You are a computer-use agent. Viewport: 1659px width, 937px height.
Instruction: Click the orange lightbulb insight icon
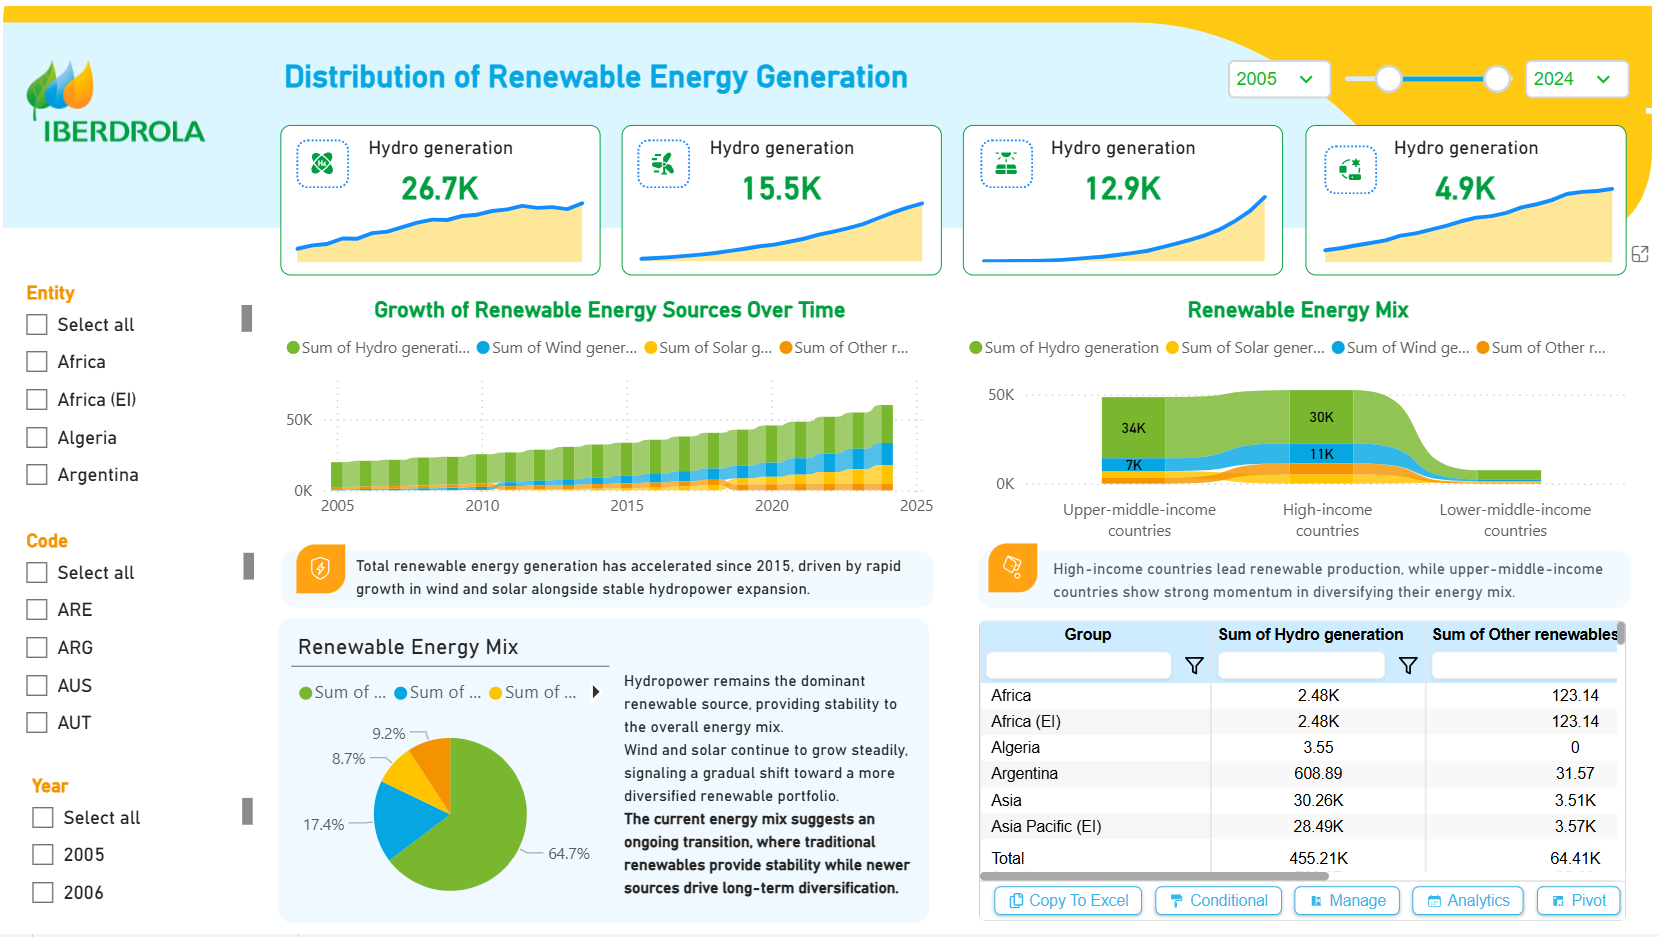1013,568
